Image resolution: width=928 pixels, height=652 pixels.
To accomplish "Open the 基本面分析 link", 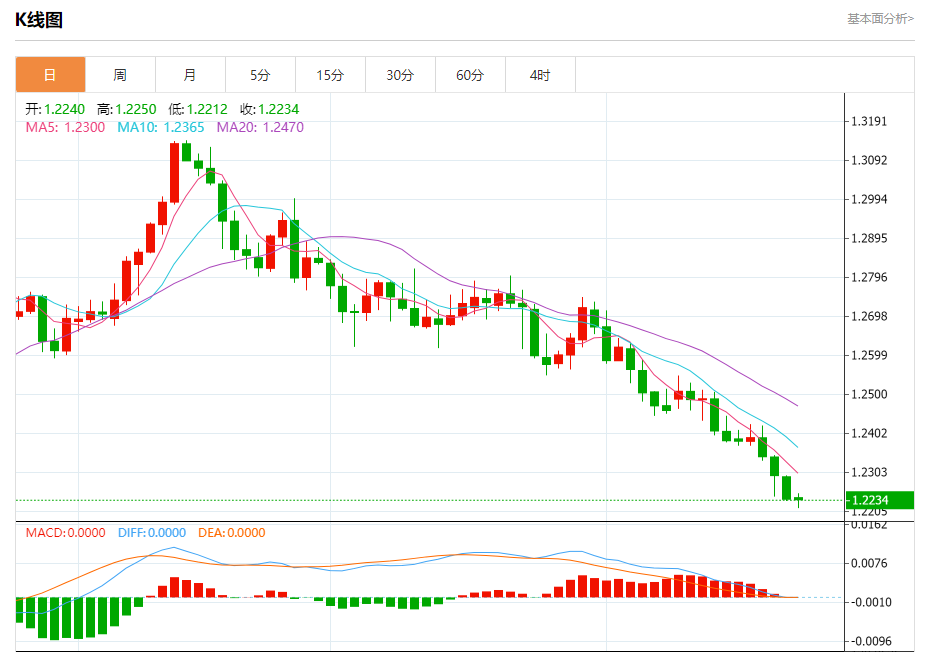I will (x=880, y=19).
